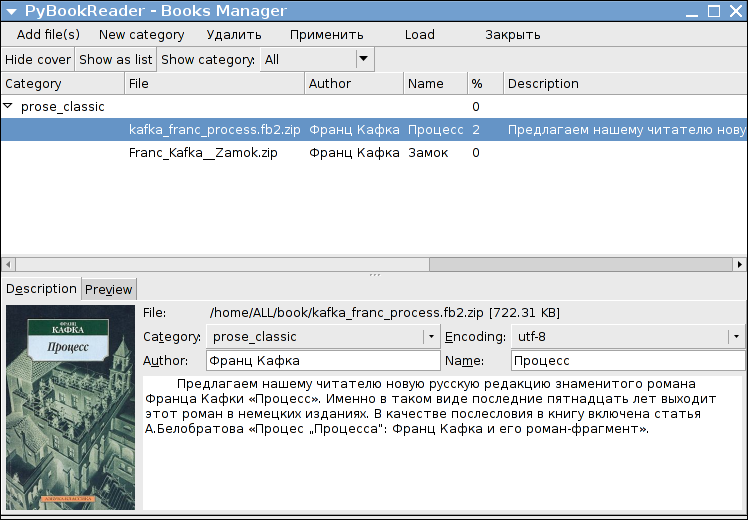
Task: Sort by the Description column header
Action: (x=625, y=83)
